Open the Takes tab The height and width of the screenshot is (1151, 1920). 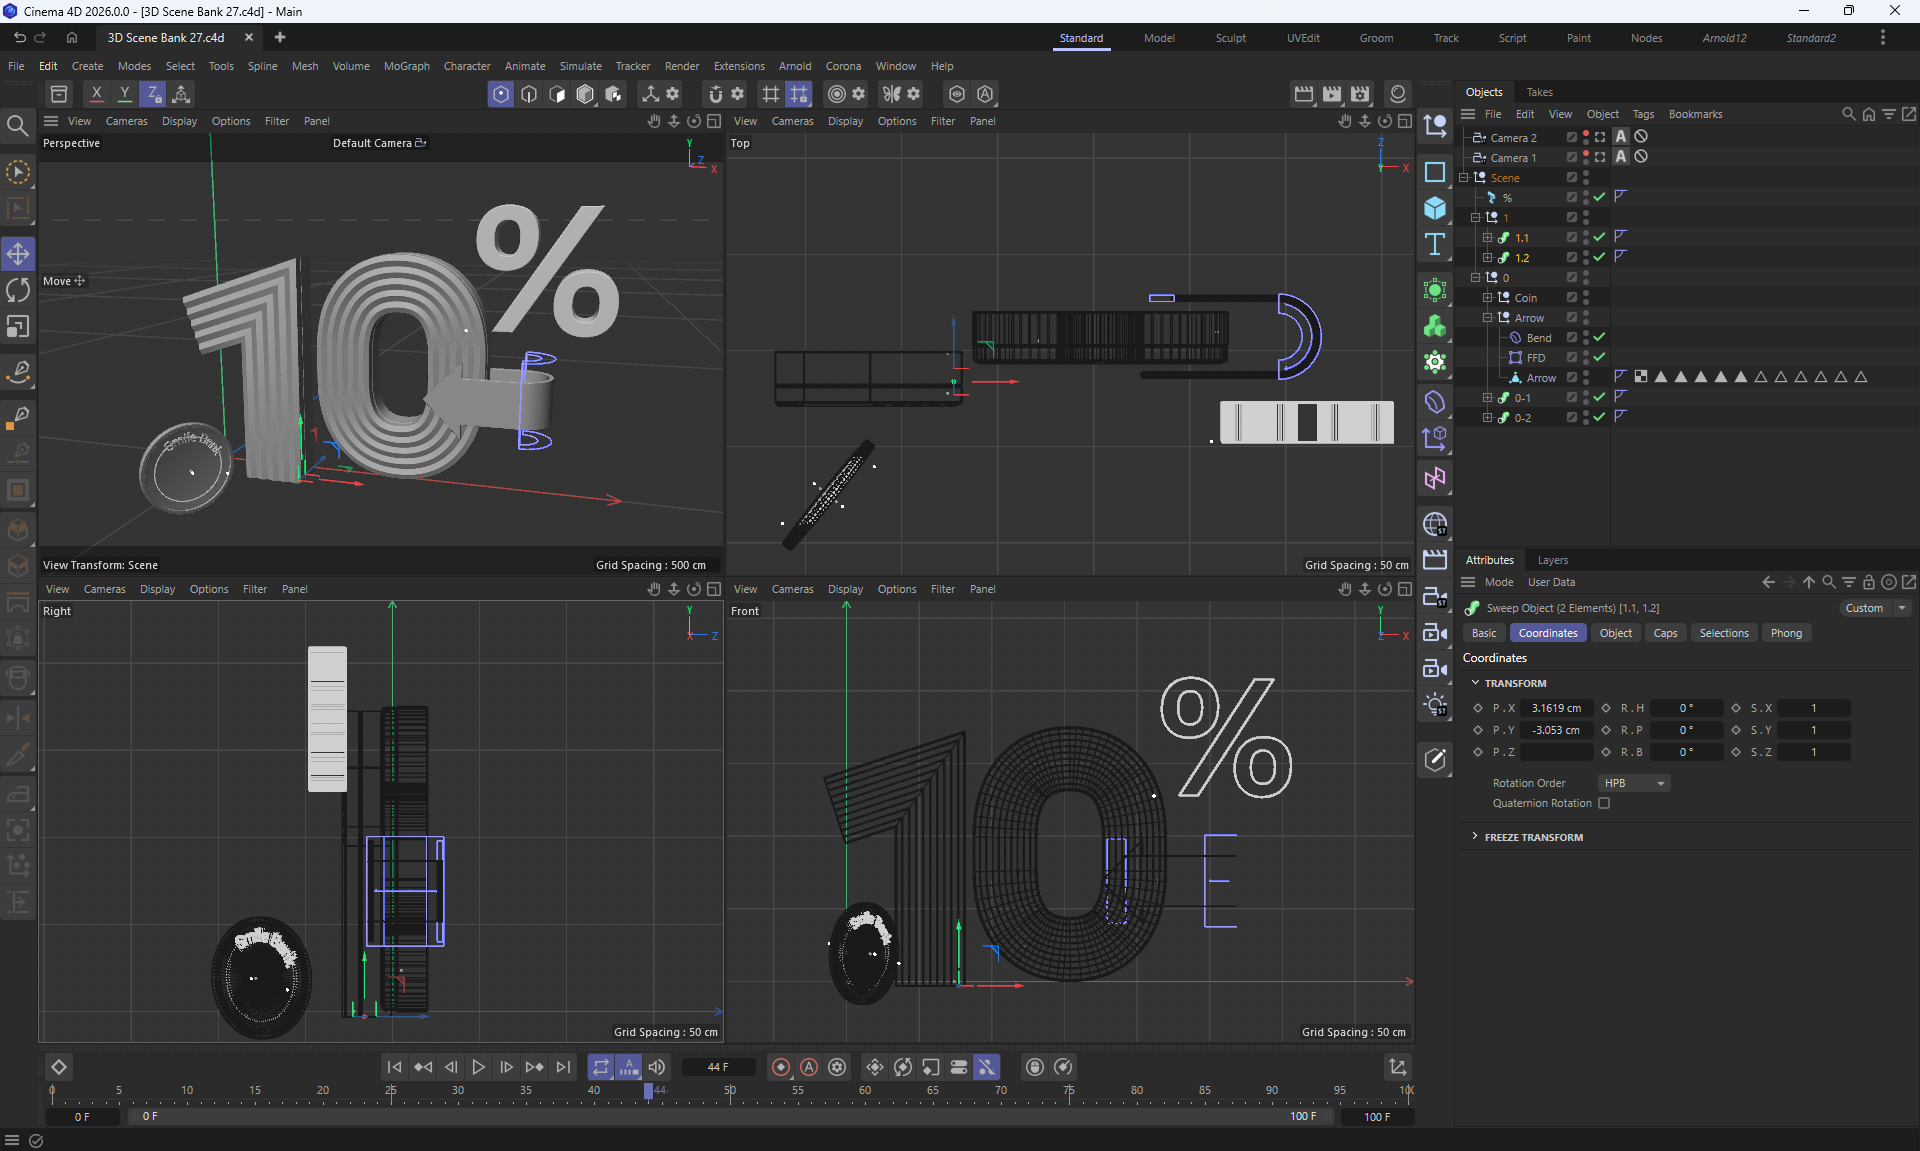tap(1539, 92)
